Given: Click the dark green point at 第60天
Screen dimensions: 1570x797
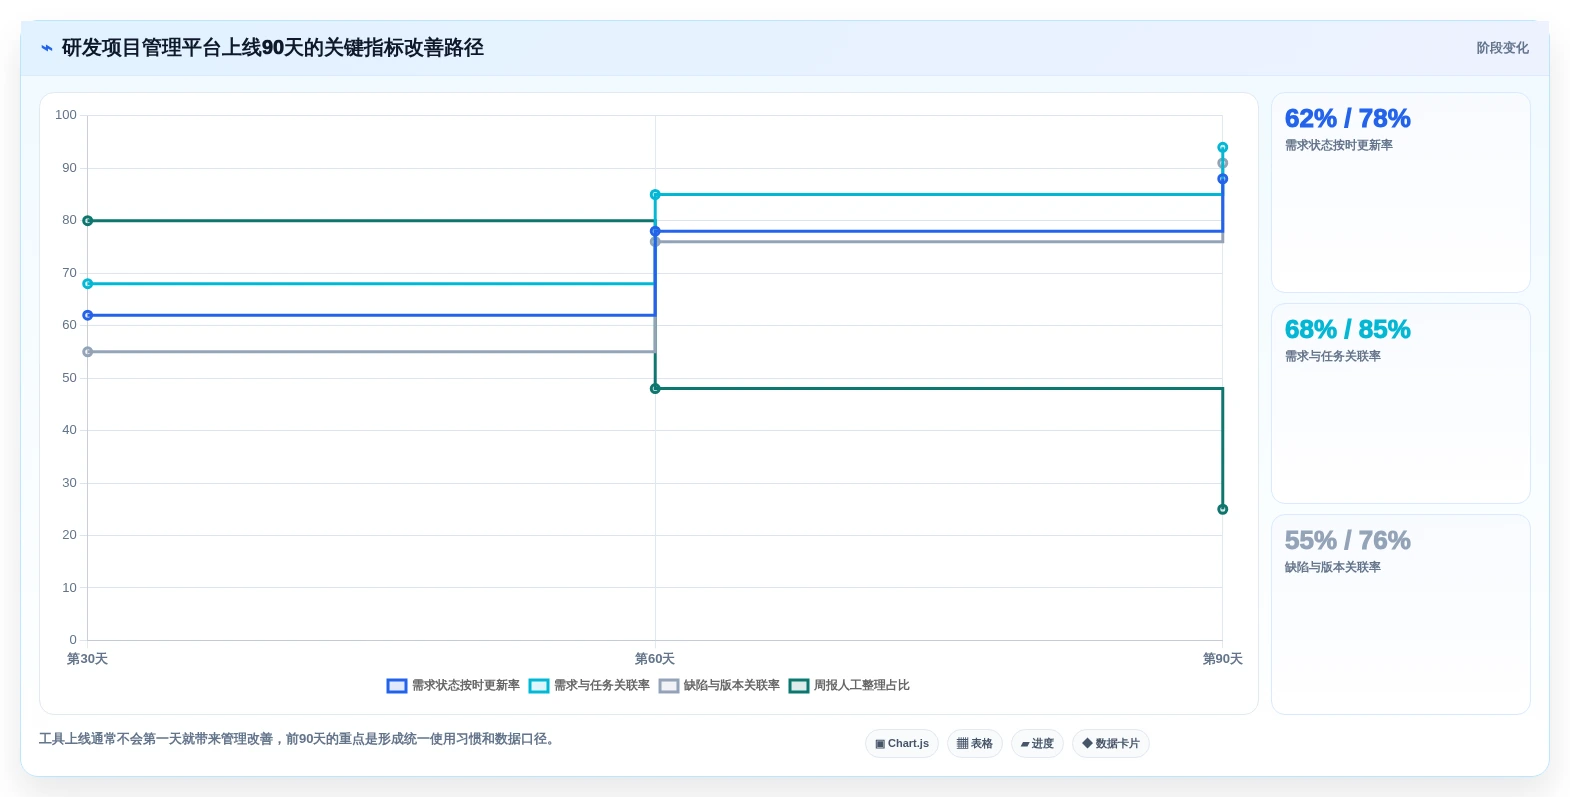Looking at the screenshot, I should click(x=655, y=389).
